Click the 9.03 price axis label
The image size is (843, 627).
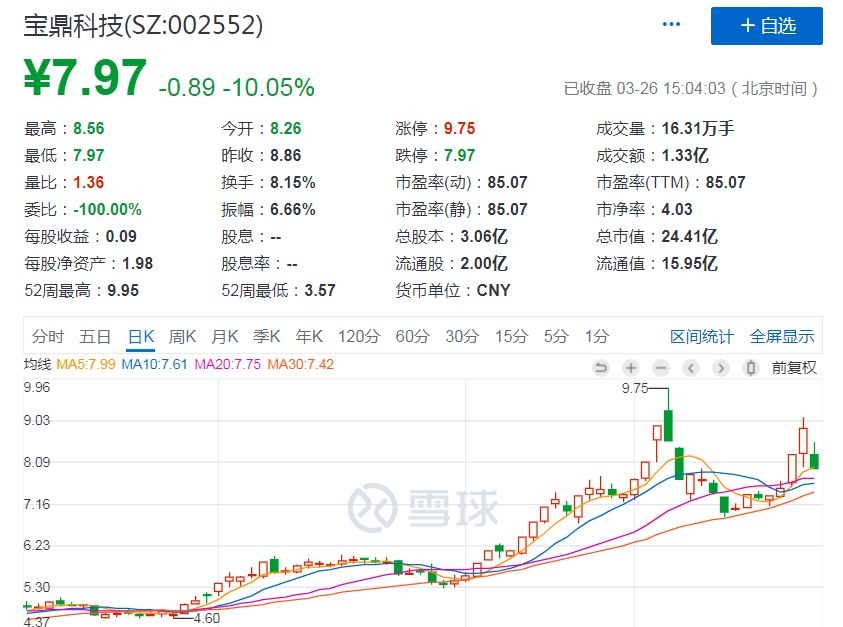(37, 420)
